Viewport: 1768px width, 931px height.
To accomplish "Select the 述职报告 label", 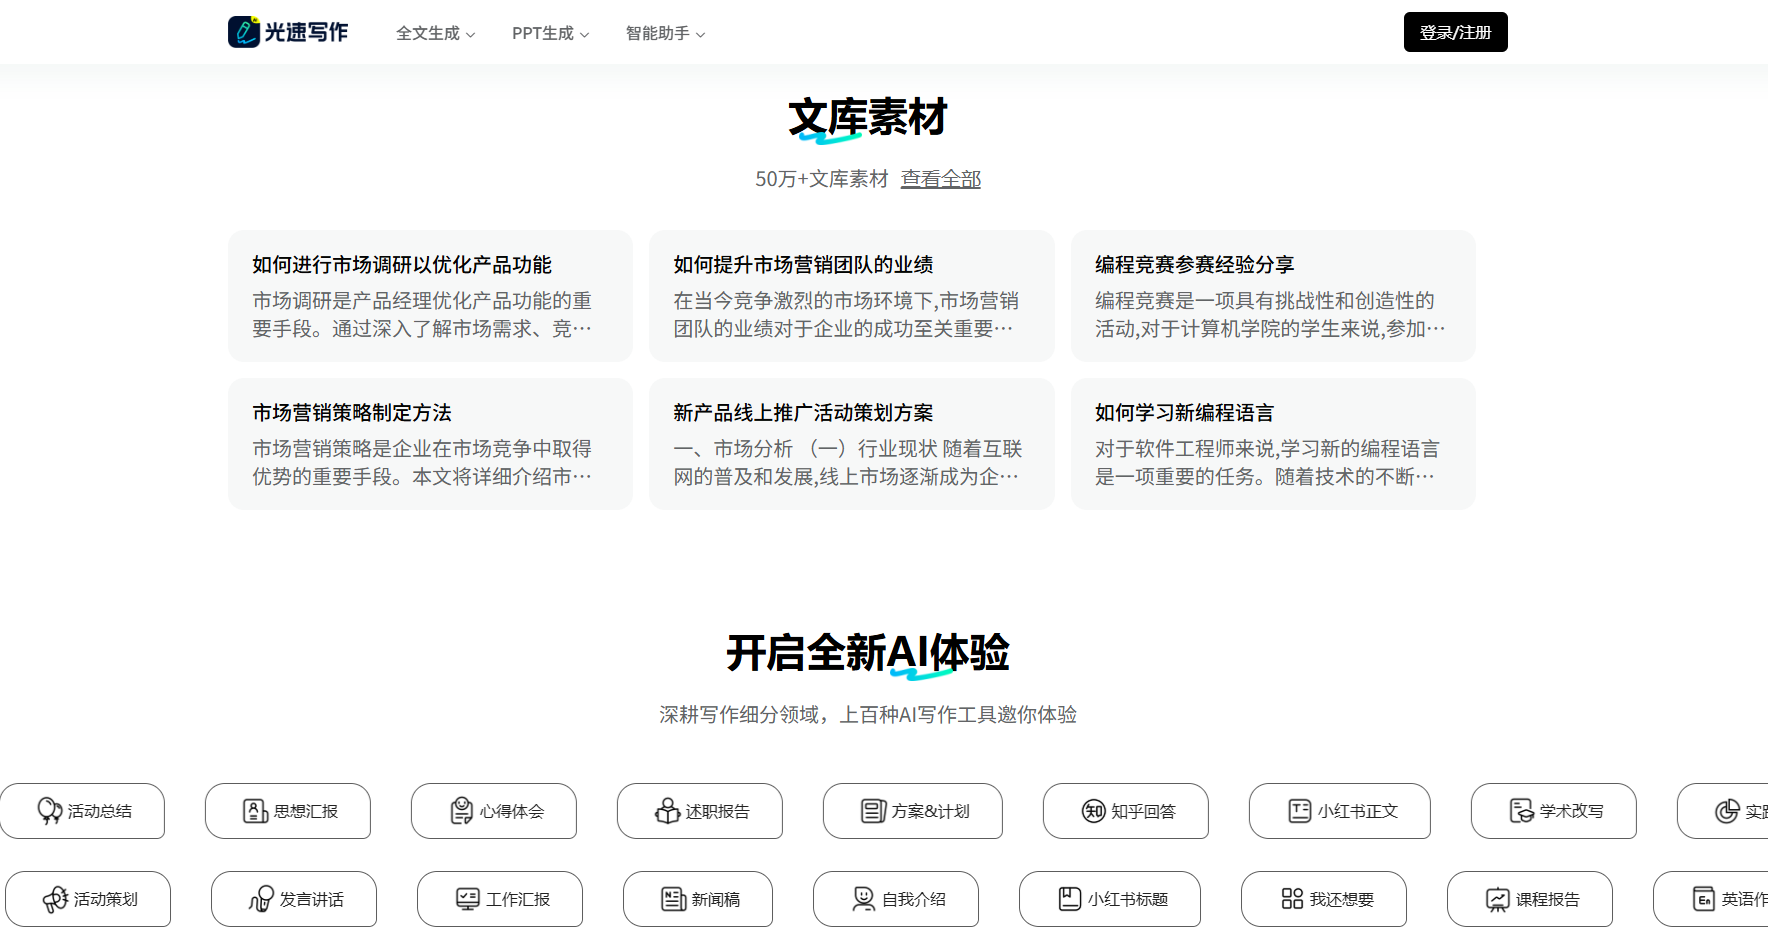I will click(718, 811).
